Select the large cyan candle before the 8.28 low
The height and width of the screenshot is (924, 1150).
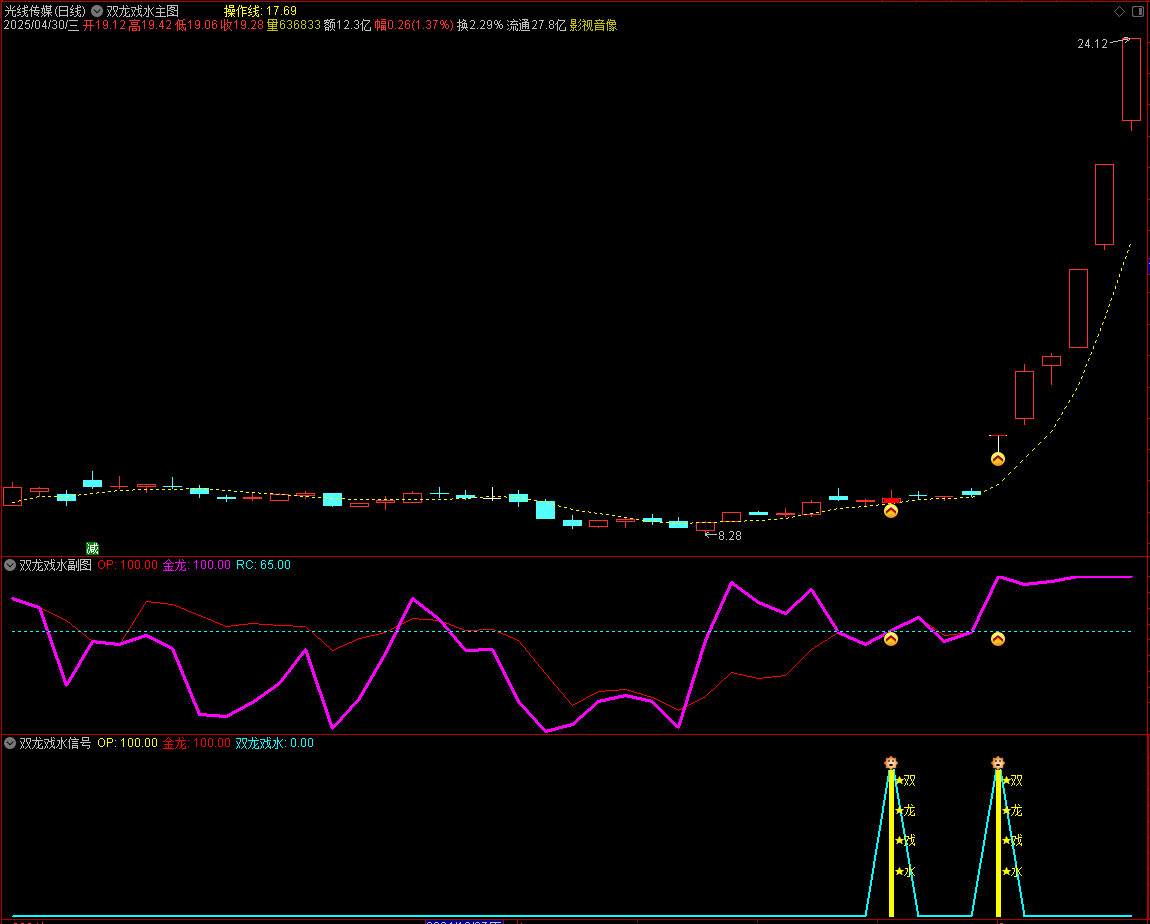[x=545, y=510]
